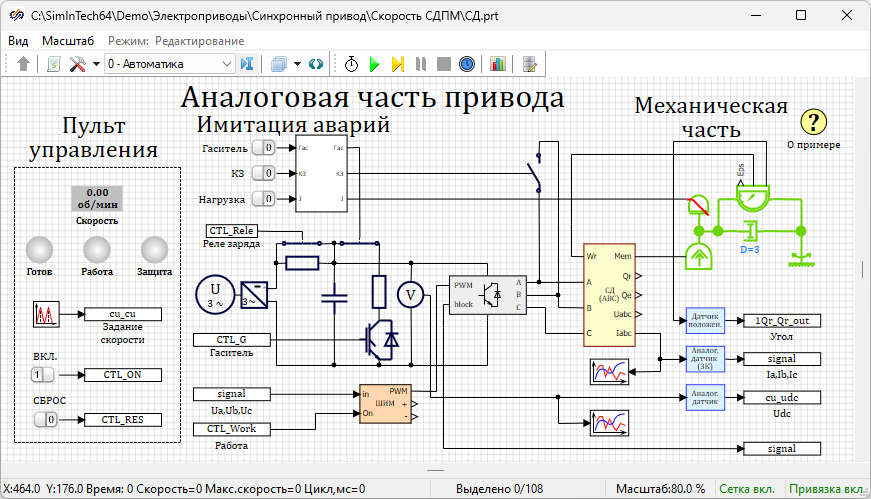Click 'Привязка вкл.' in the status bar
Viewport: 871px width, 499px height.
[826, 489]
